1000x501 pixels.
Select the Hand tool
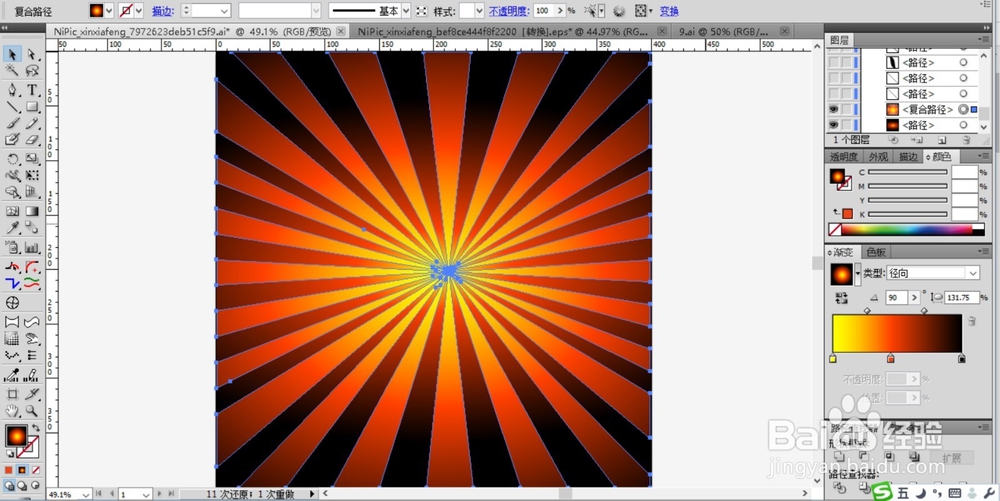pyautogui.click(x=12, y=411)
